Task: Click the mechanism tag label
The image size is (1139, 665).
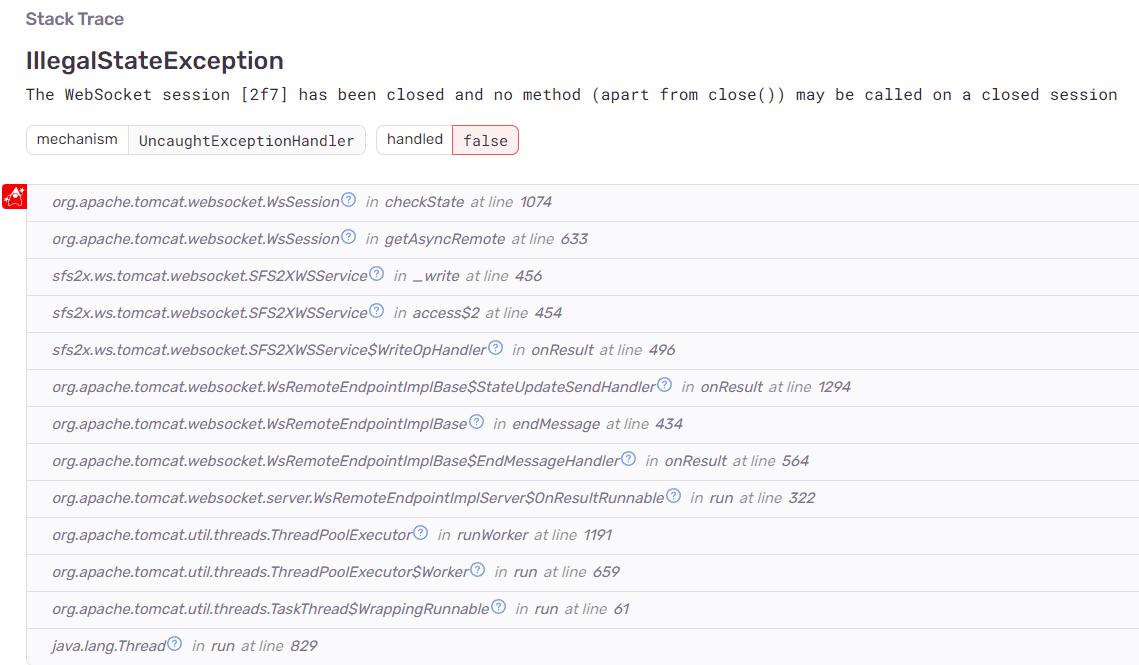Action: click(77, 140)
